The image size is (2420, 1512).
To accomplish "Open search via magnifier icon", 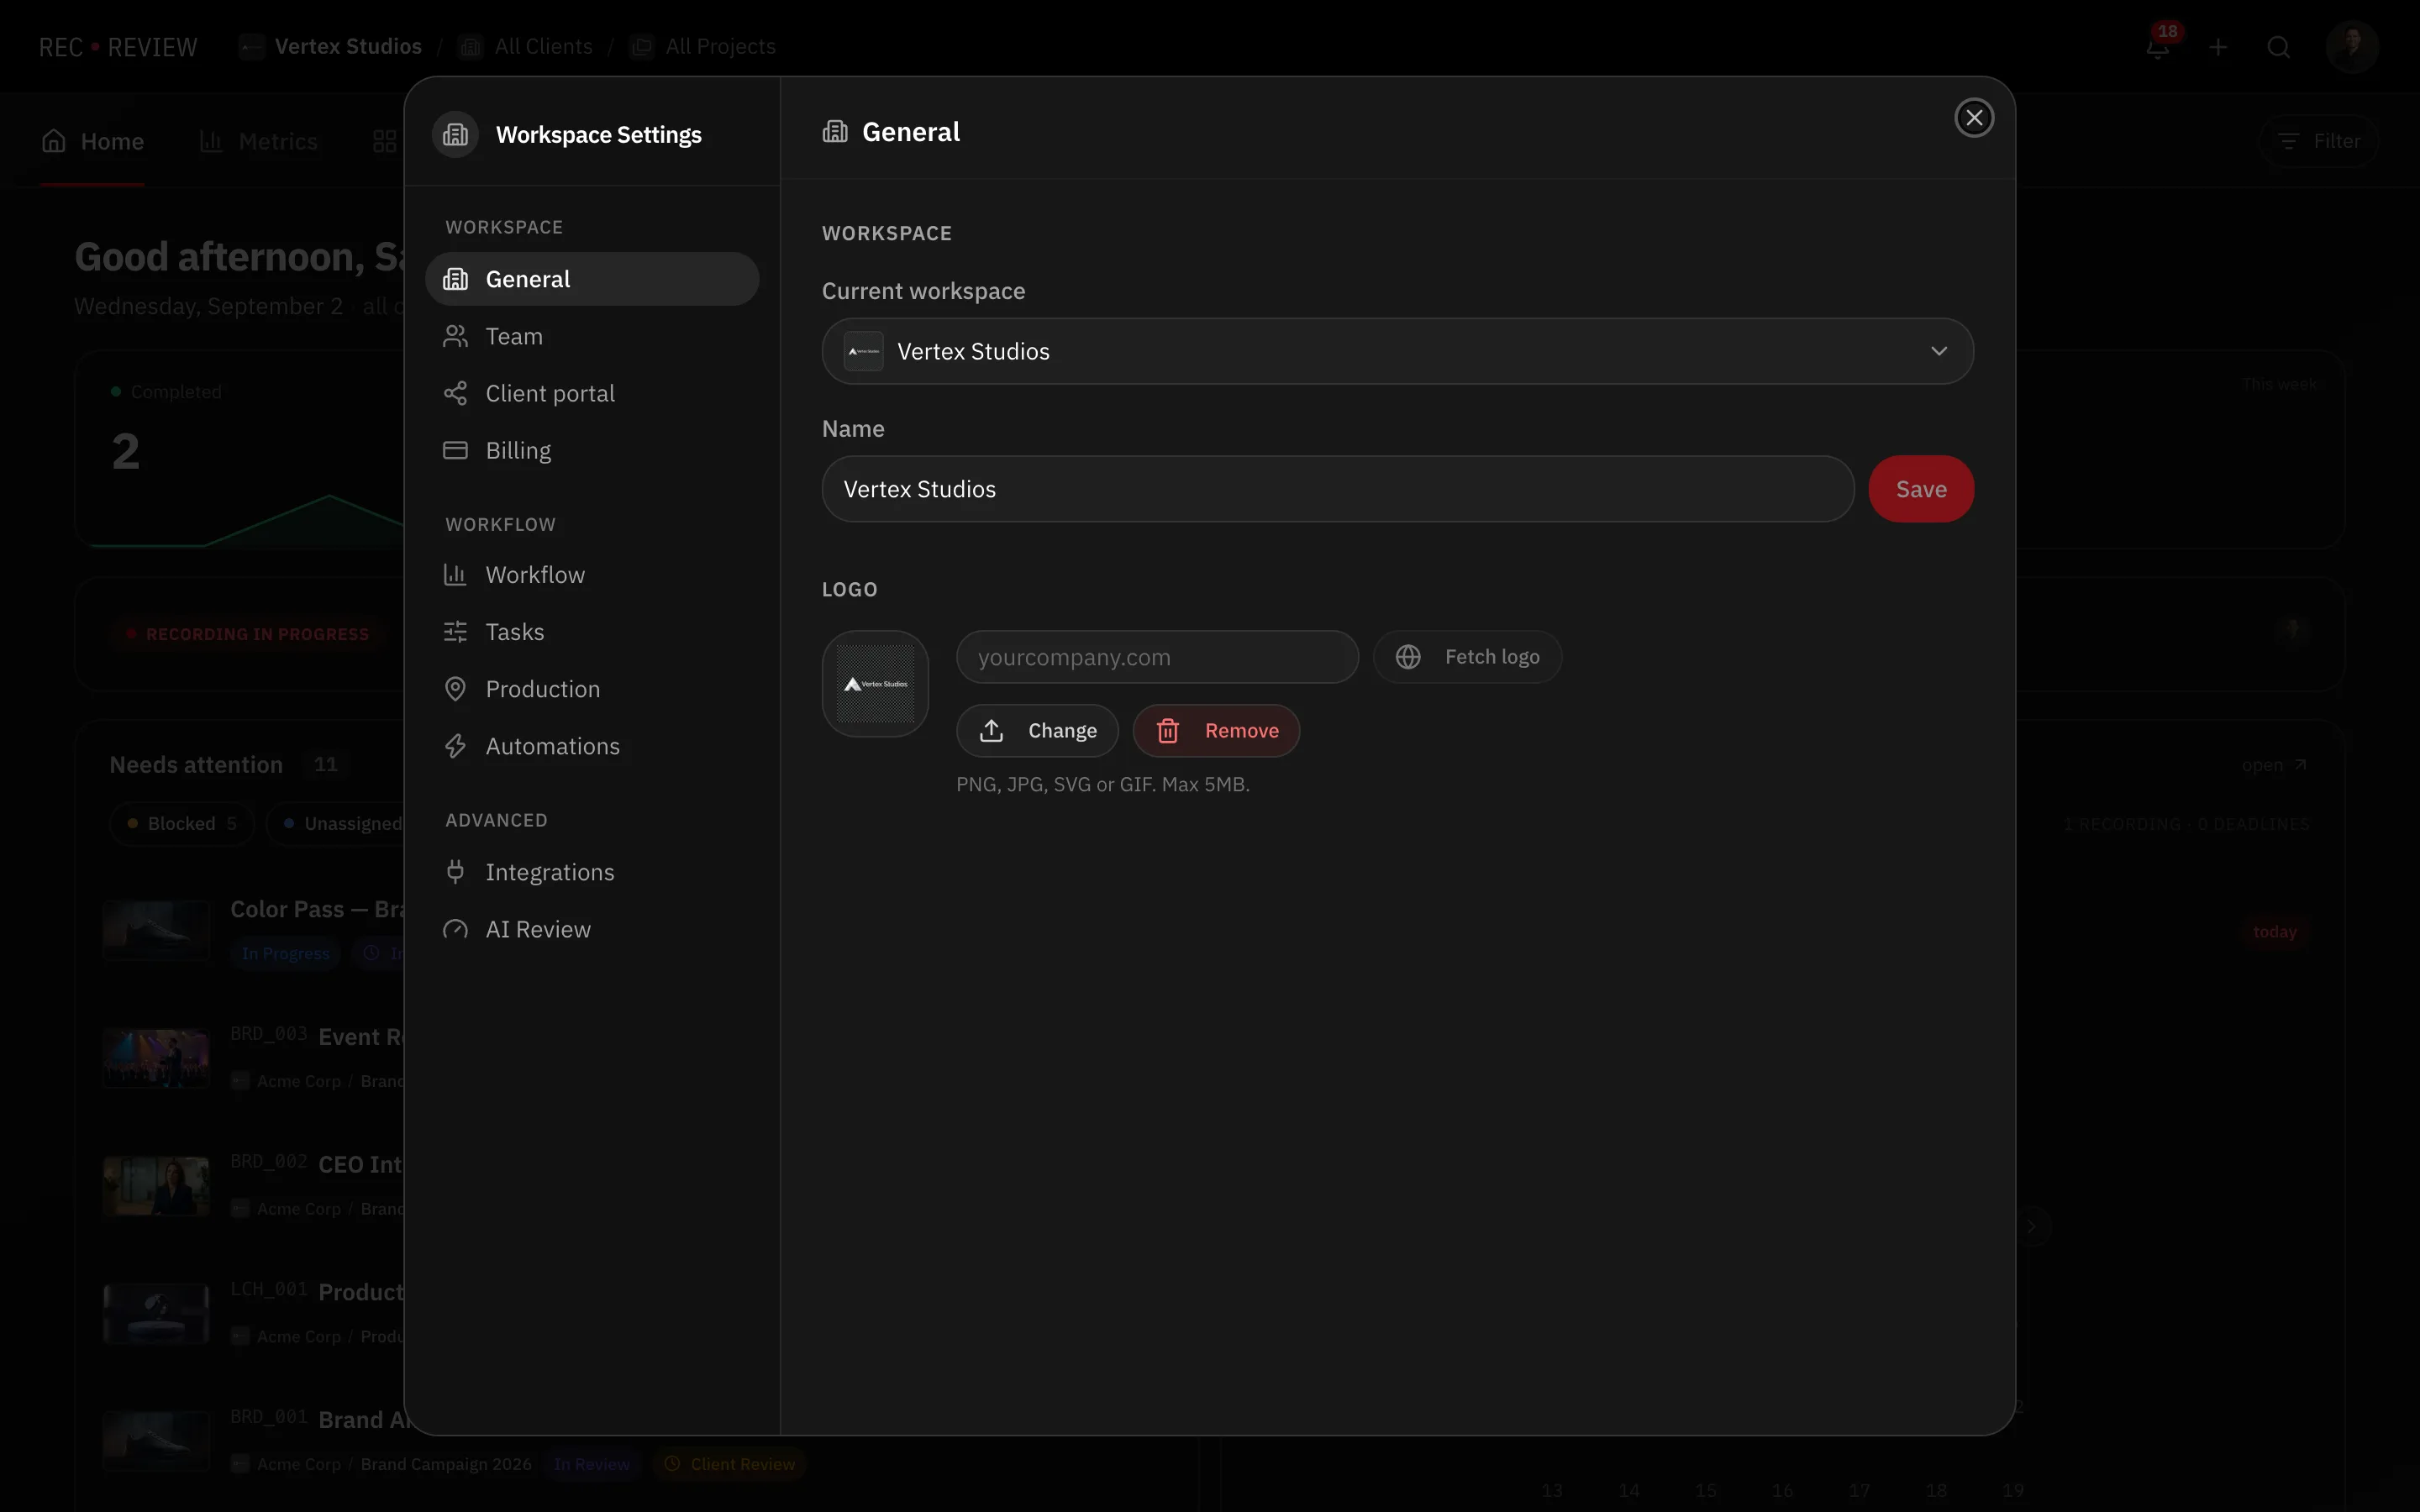I will (x=2279, y=47).
